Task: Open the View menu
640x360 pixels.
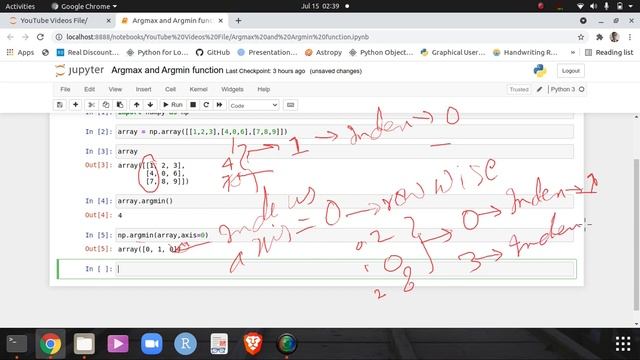Action: click(x=115, y=89)
